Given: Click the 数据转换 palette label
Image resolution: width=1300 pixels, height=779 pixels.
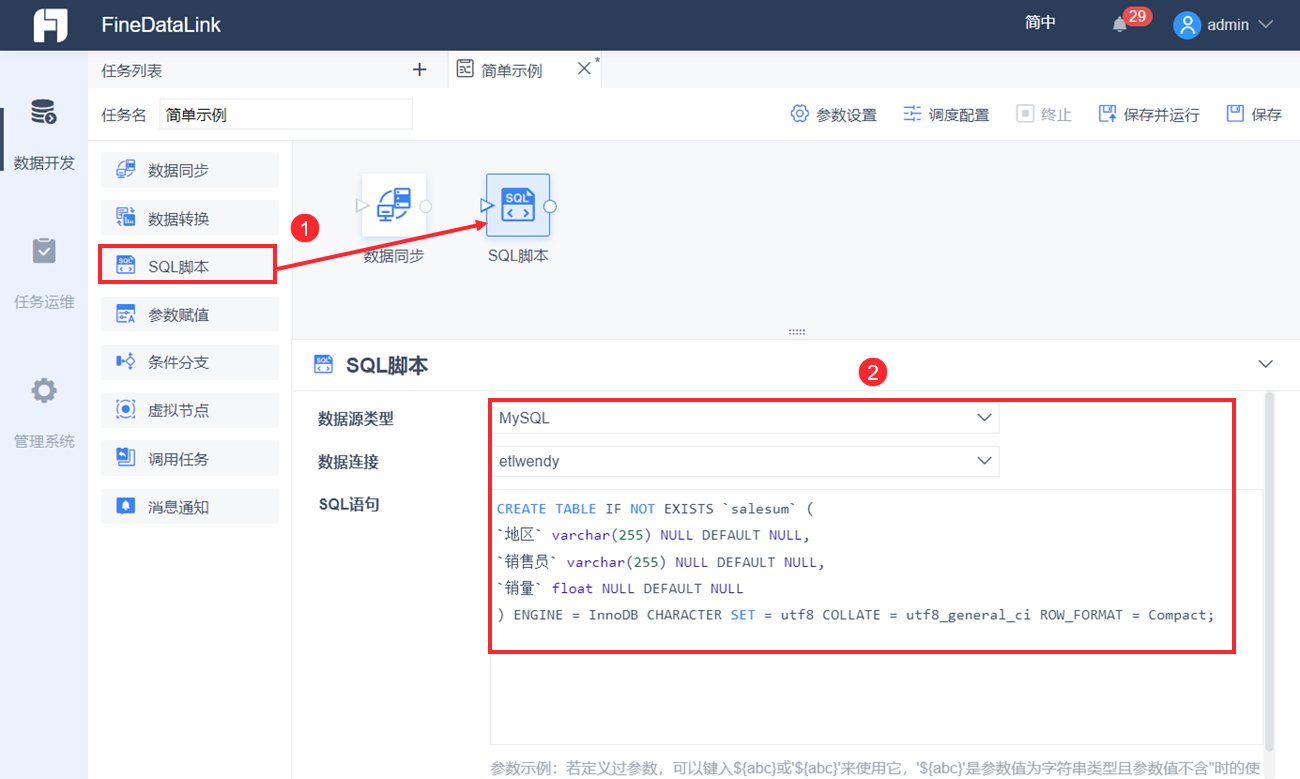Looking at the screenshot, I should 178,219.
